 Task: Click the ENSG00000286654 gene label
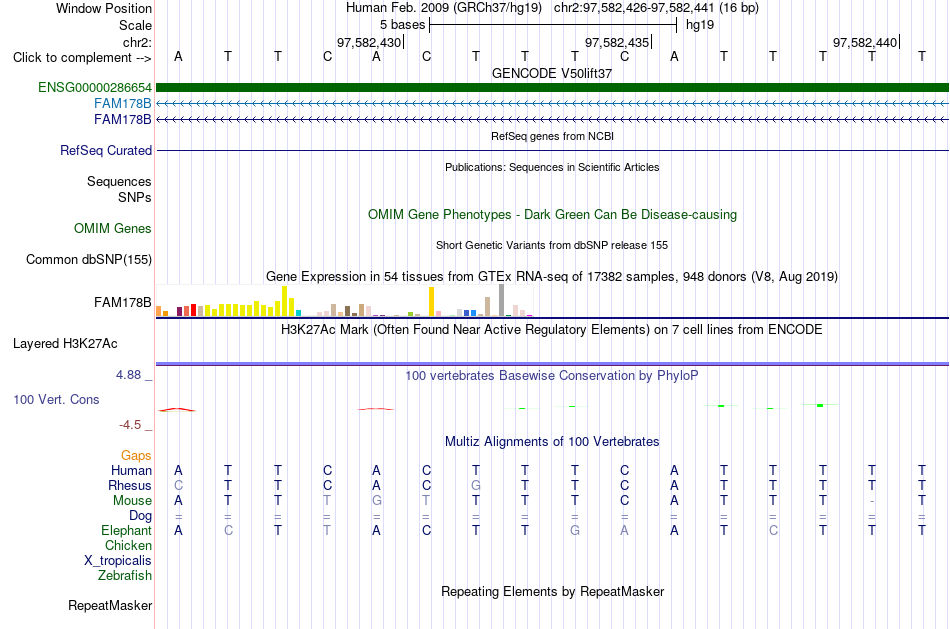click(95, 87)
